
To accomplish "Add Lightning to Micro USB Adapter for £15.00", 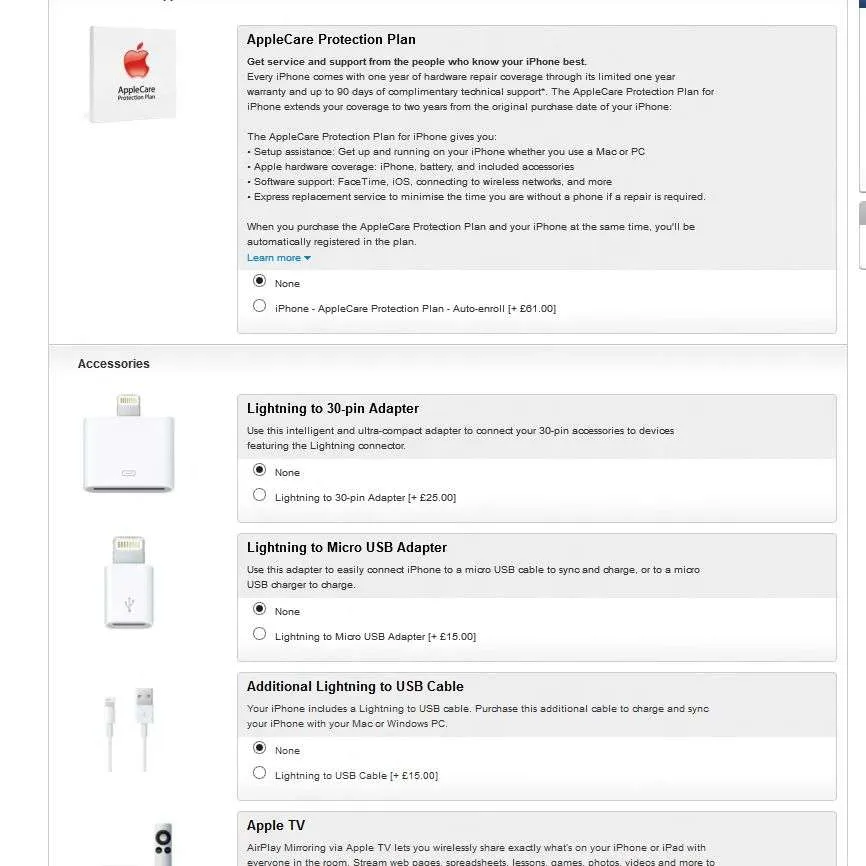I will tap(259, 633).
